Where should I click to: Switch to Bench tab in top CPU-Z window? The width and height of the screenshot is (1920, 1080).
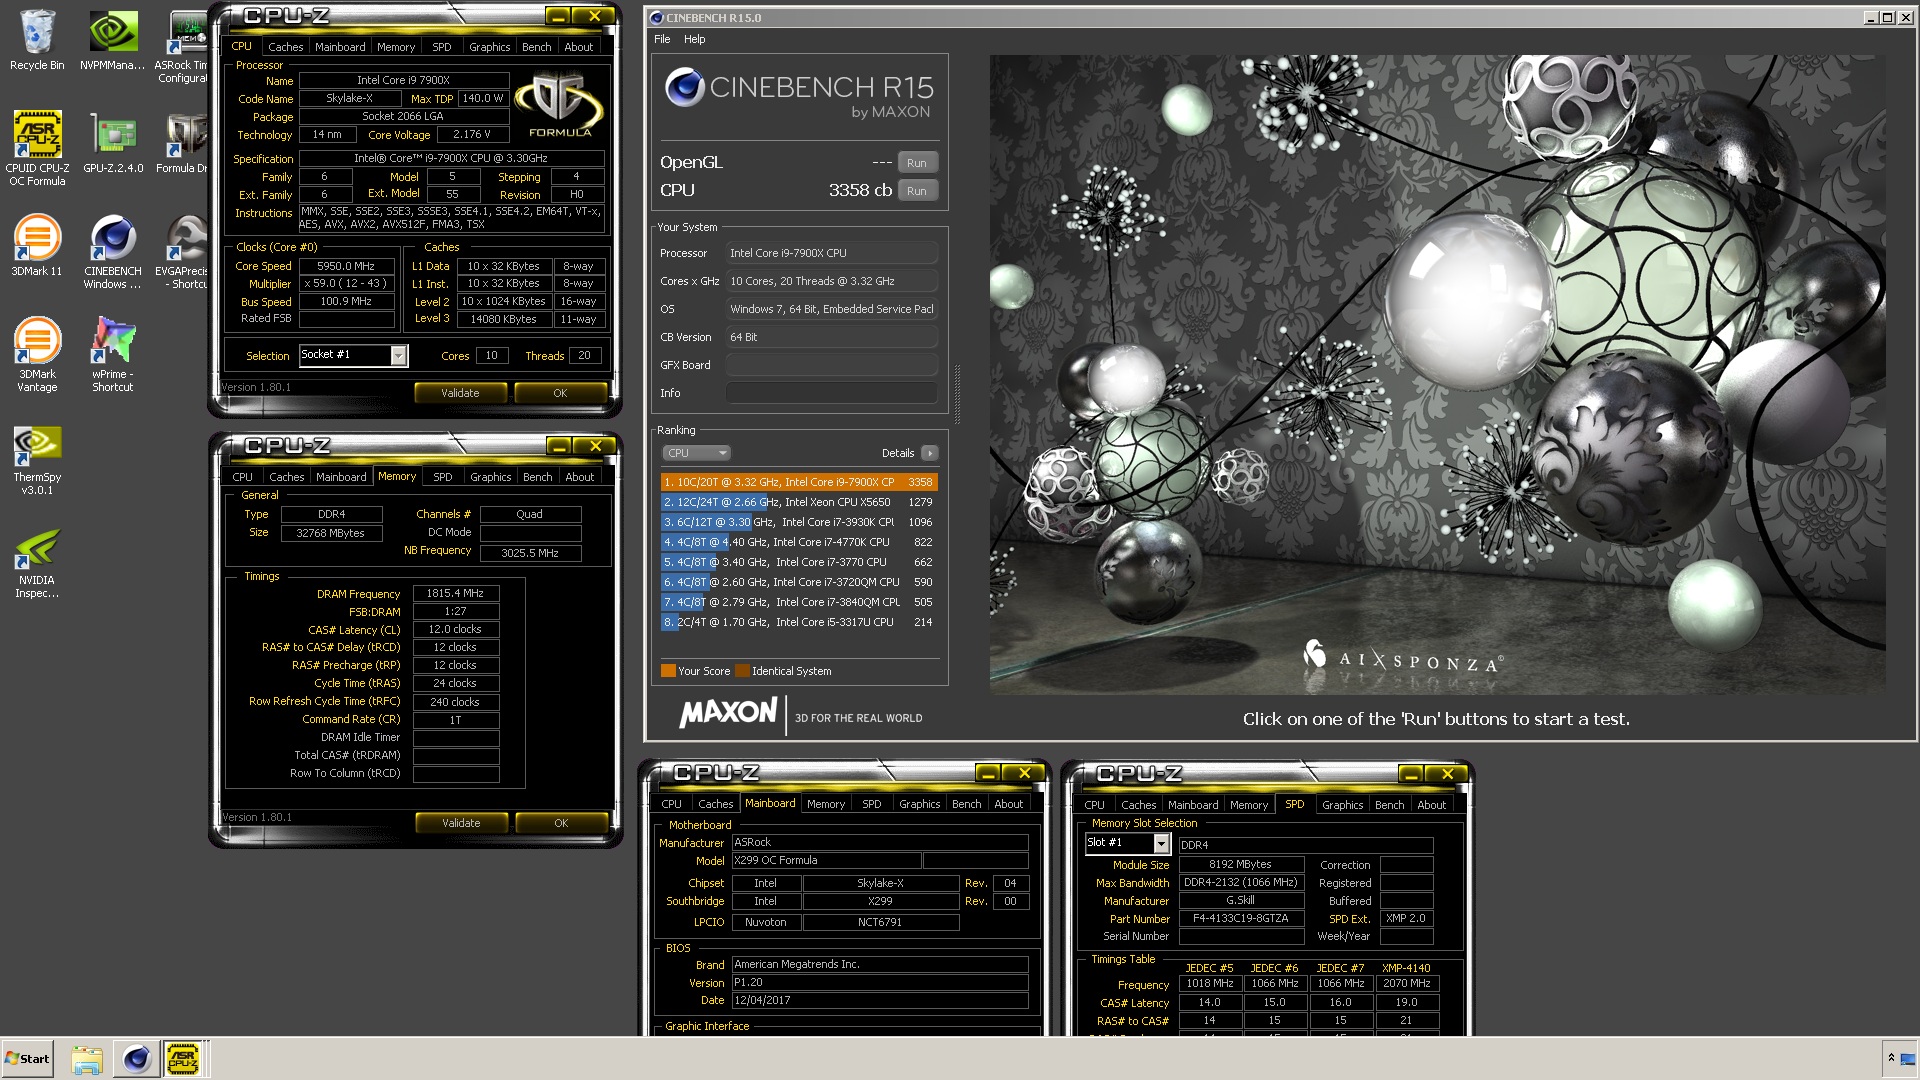536,47
